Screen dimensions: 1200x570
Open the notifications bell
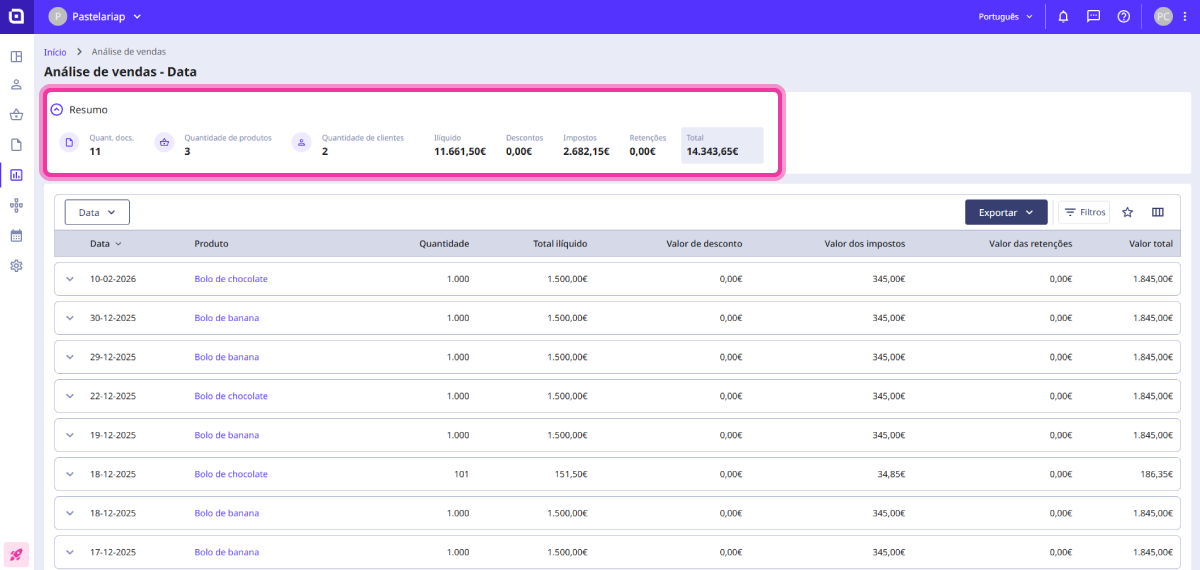click(x=1063, y=16)
